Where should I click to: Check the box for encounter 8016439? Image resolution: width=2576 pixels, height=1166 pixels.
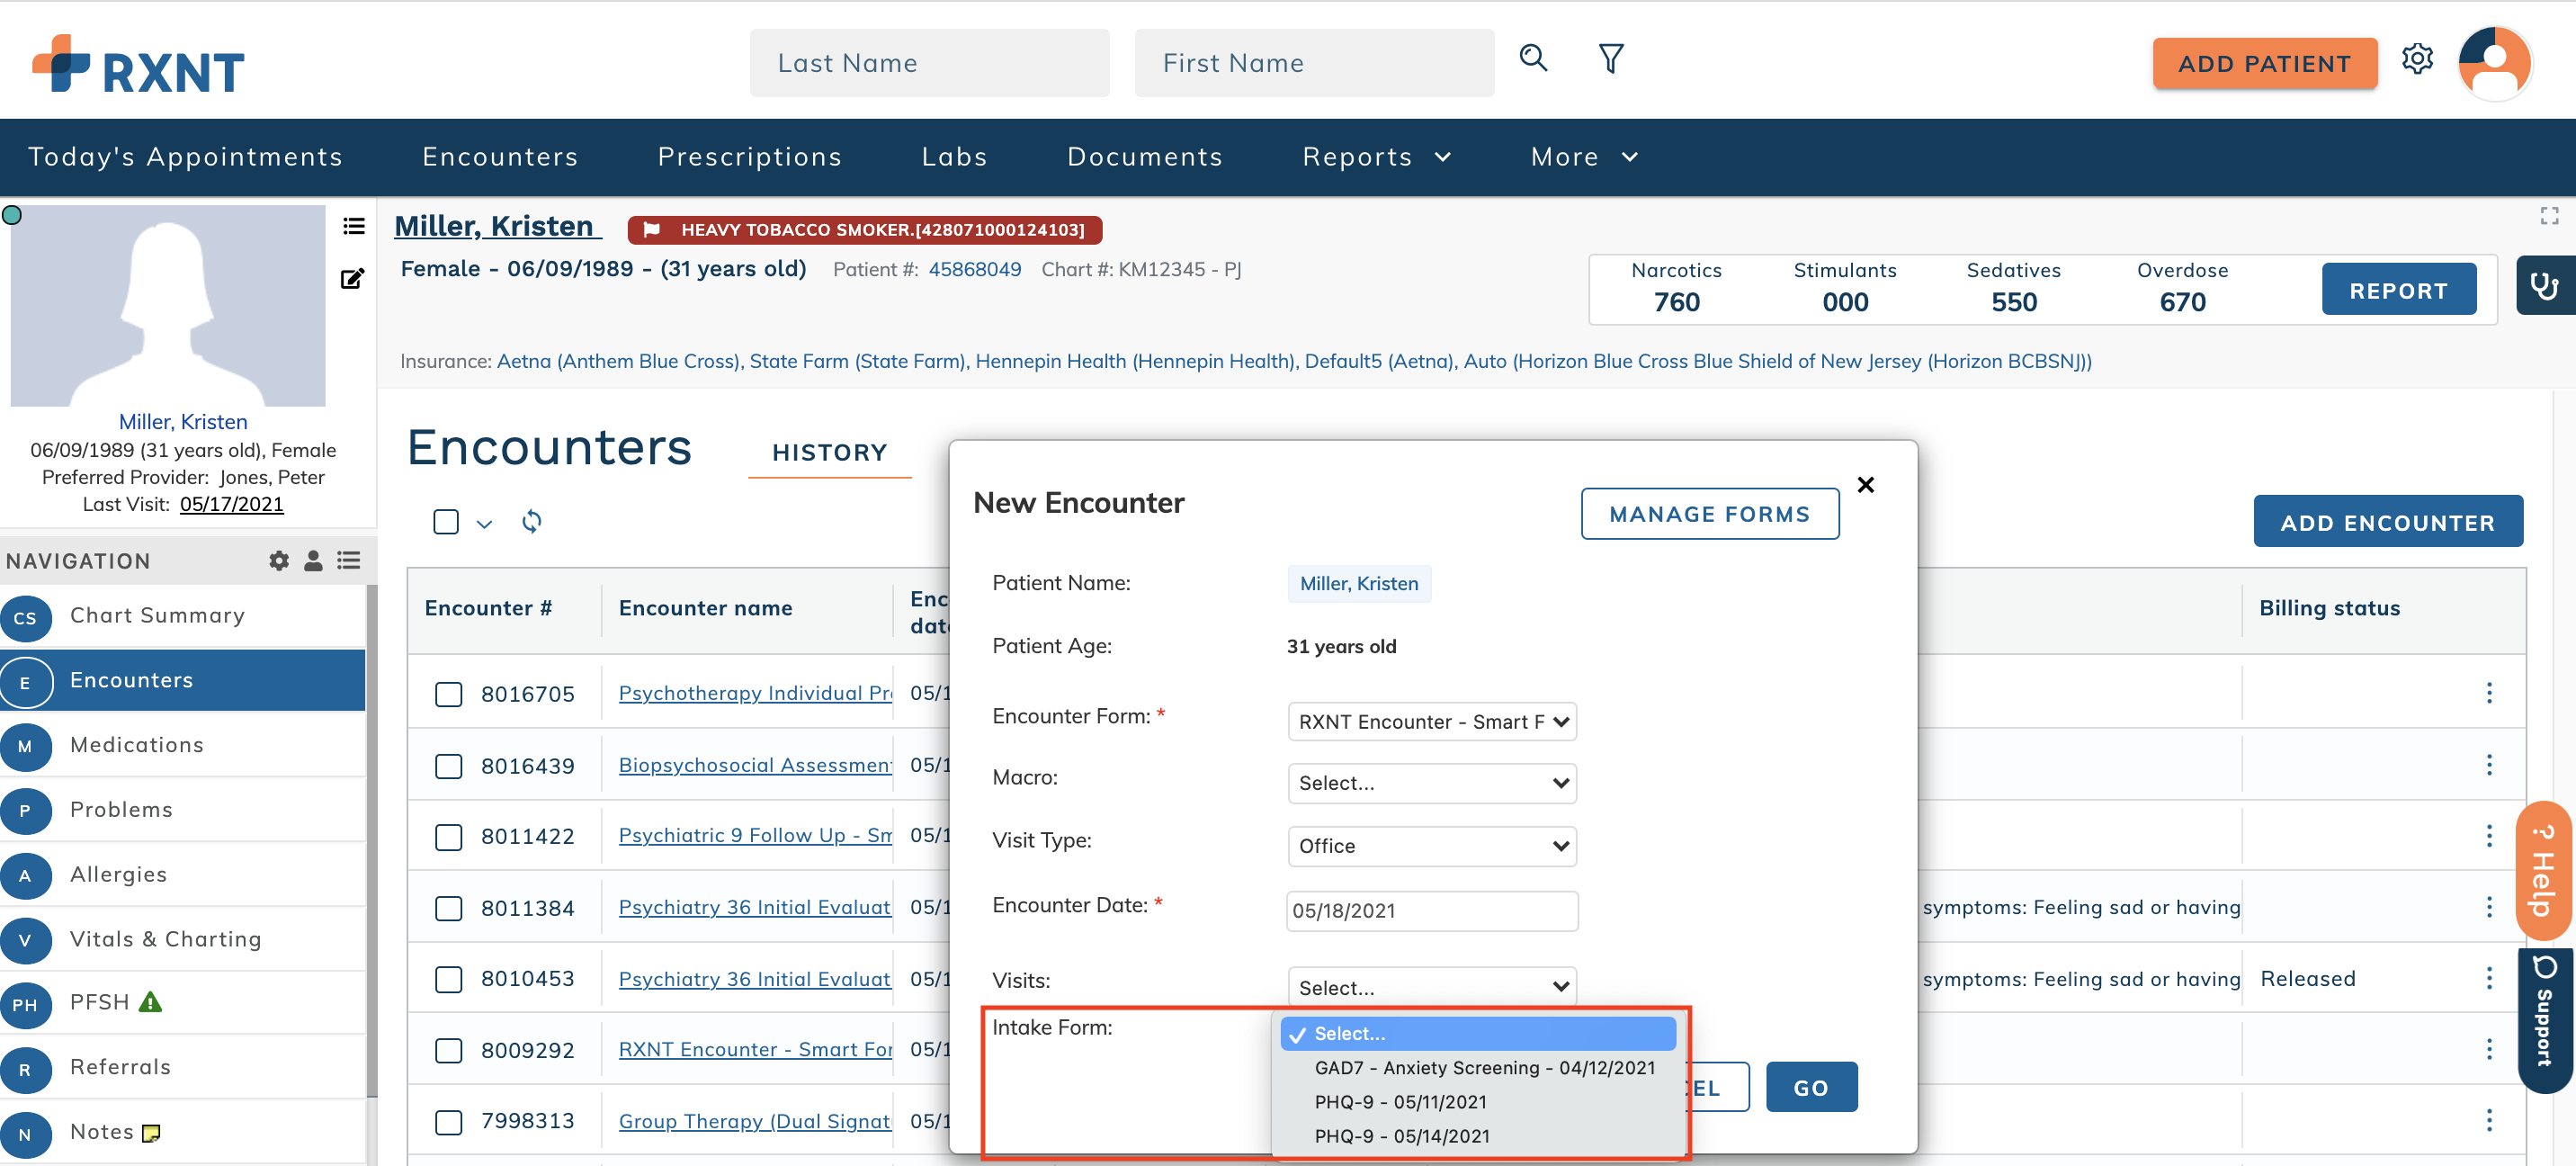pyautogui.click(x=448, y=766)
